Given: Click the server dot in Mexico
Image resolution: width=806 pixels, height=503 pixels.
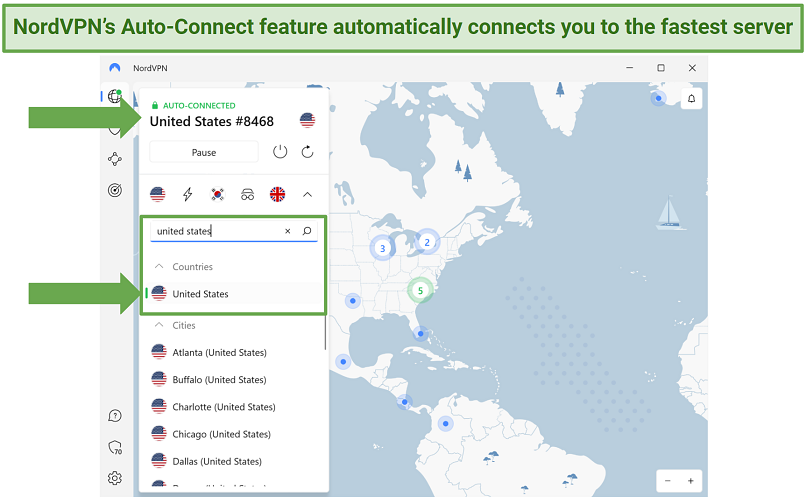Looking at the screenshot, I should click(x=343, y=362).
